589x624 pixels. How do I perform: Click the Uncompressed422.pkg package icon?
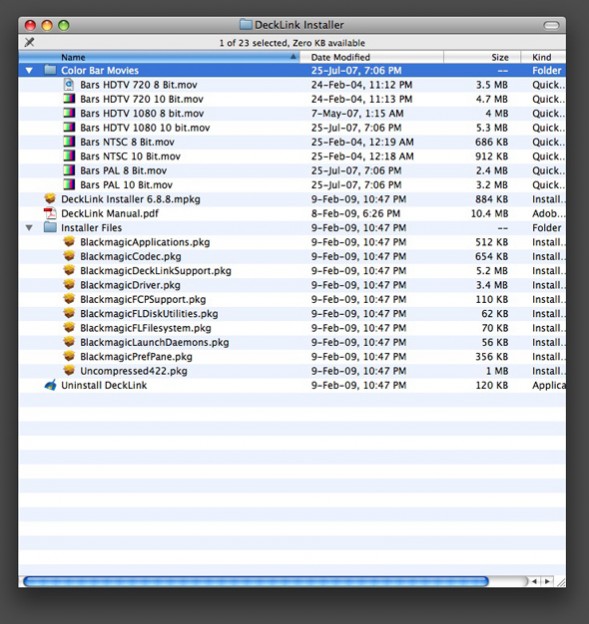pyautogui.click(x=69, y=370)
